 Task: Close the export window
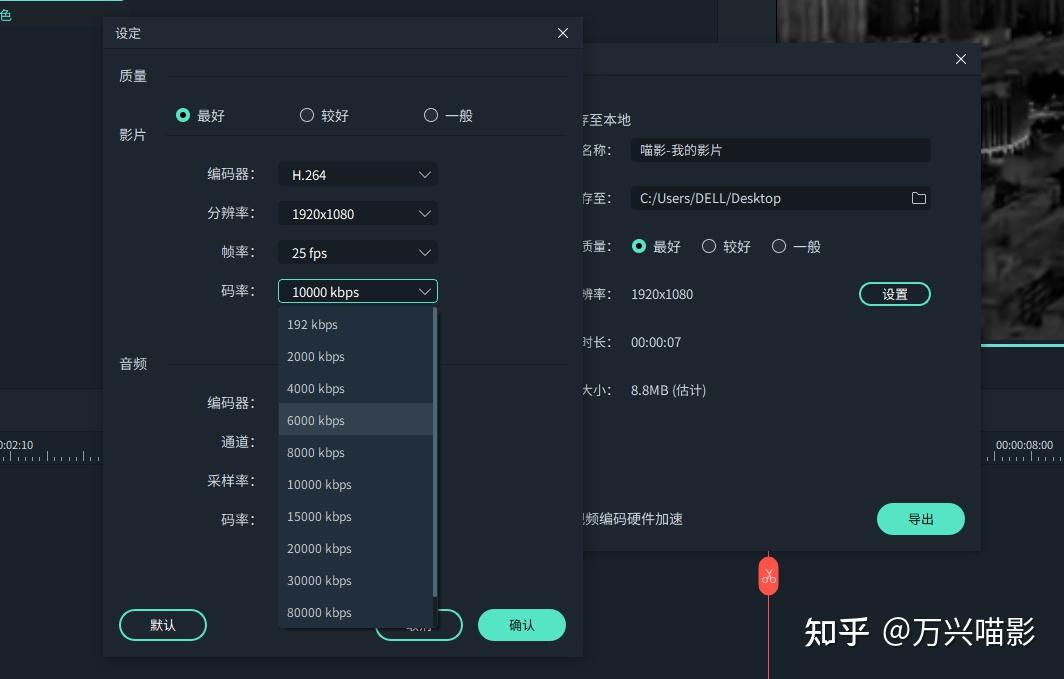coord(961,59)
